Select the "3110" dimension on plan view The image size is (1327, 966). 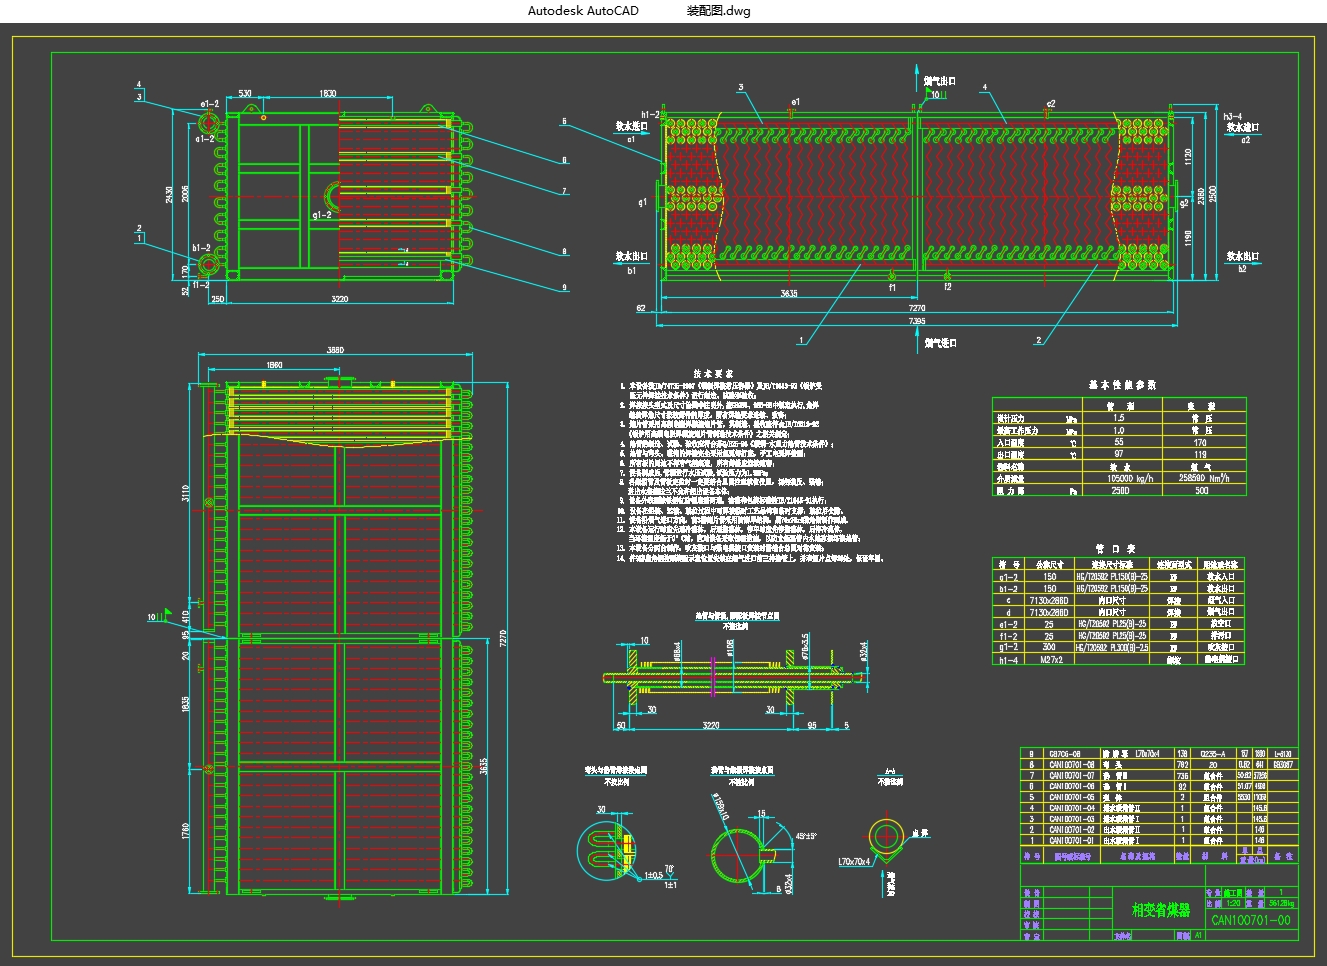[187, 493]
